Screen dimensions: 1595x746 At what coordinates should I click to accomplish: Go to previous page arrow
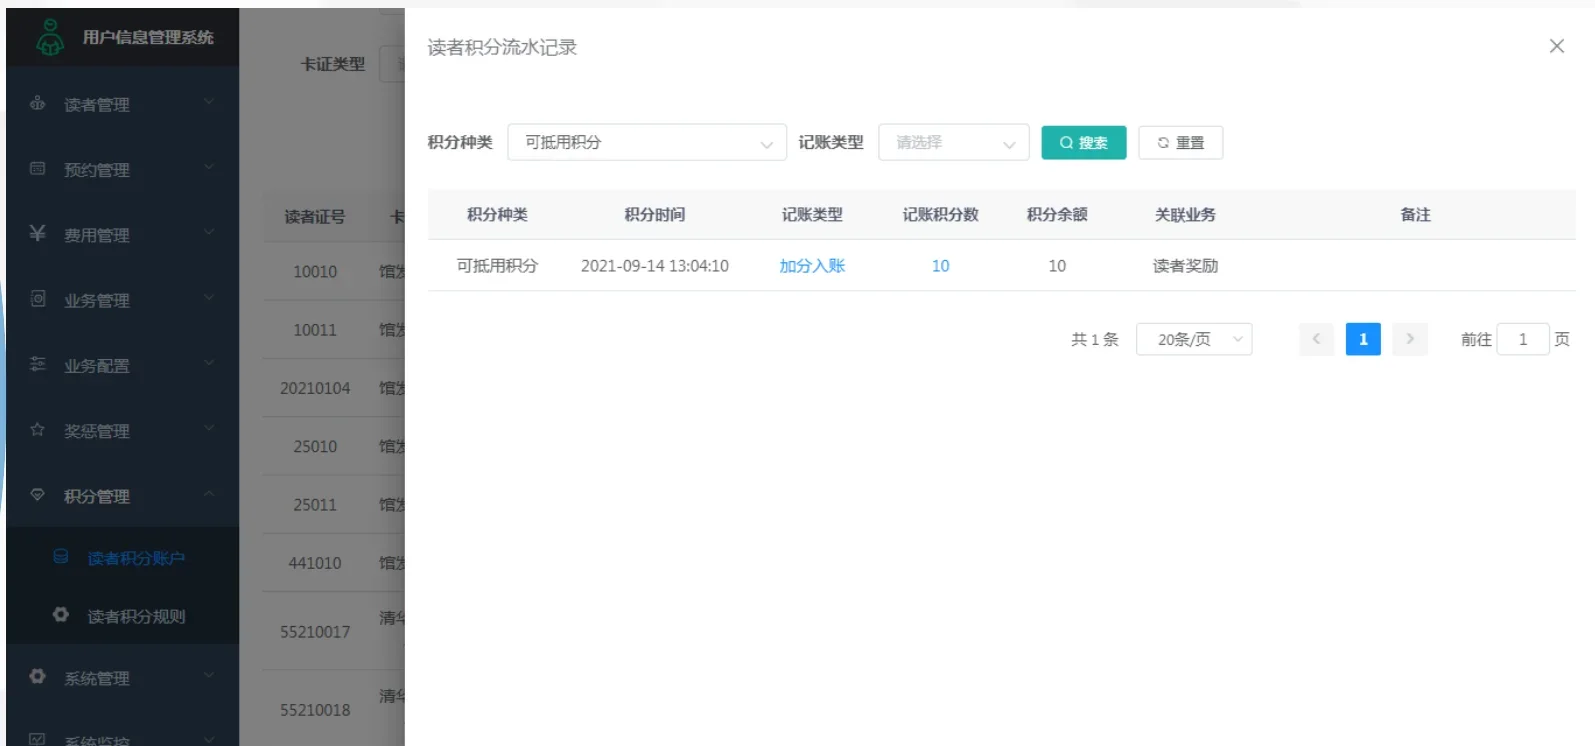(1316, 339)
